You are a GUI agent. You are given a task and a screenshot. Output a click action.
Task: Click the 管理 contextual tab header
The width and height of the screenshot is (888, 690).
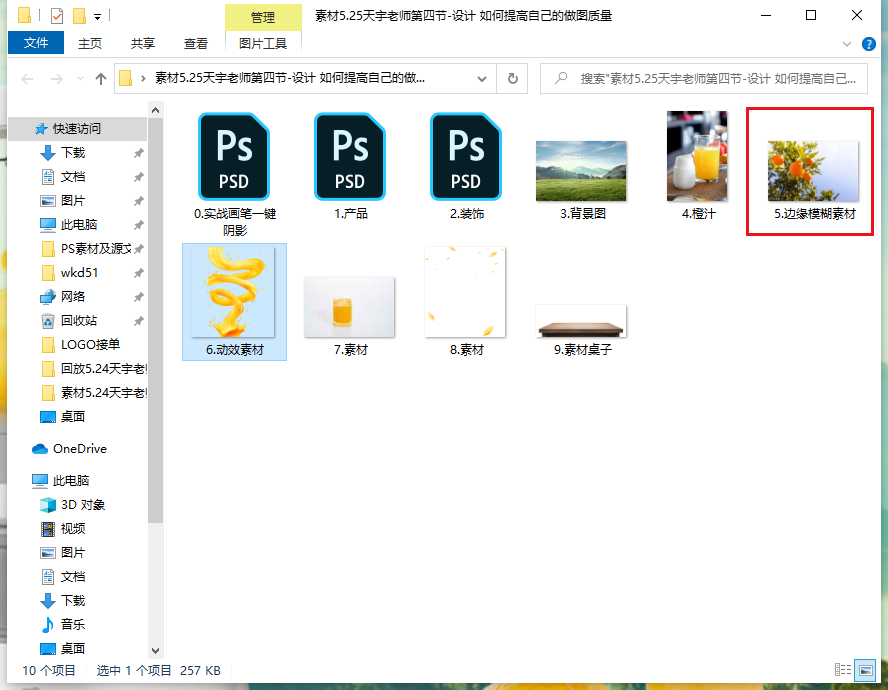pyautogui.click(x=263, y=17)
